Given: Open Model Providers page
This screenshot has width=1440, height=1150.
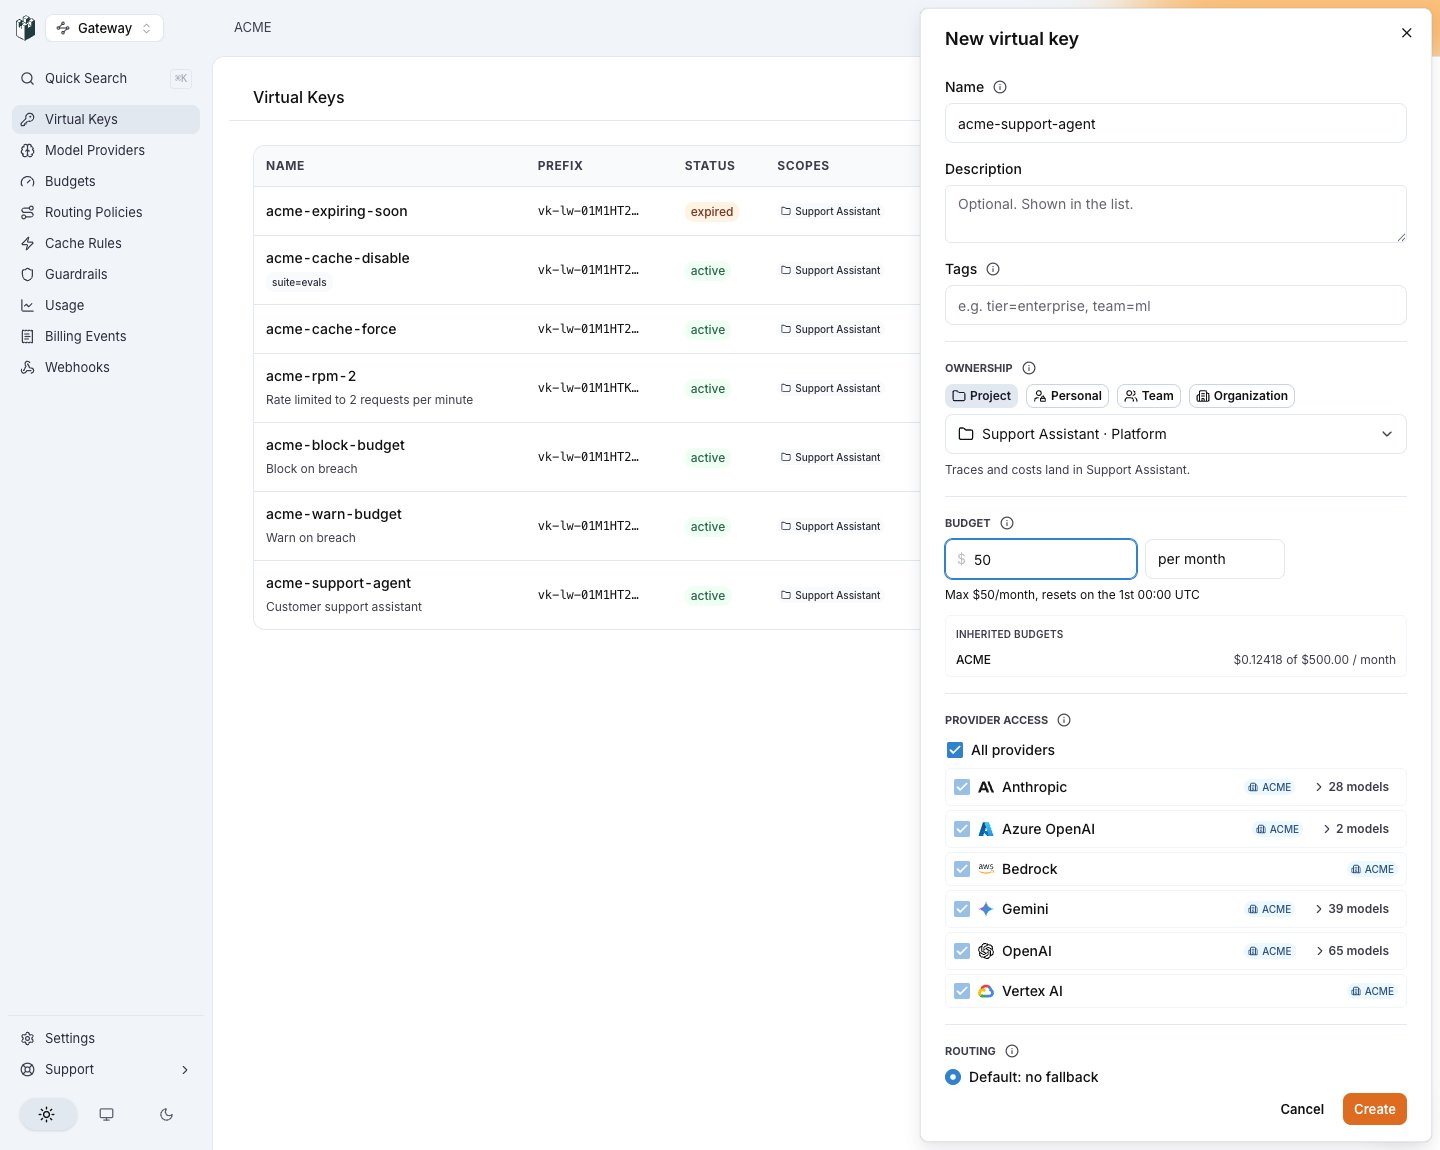Looking at the screenshot, I should (x=106, y=150).
